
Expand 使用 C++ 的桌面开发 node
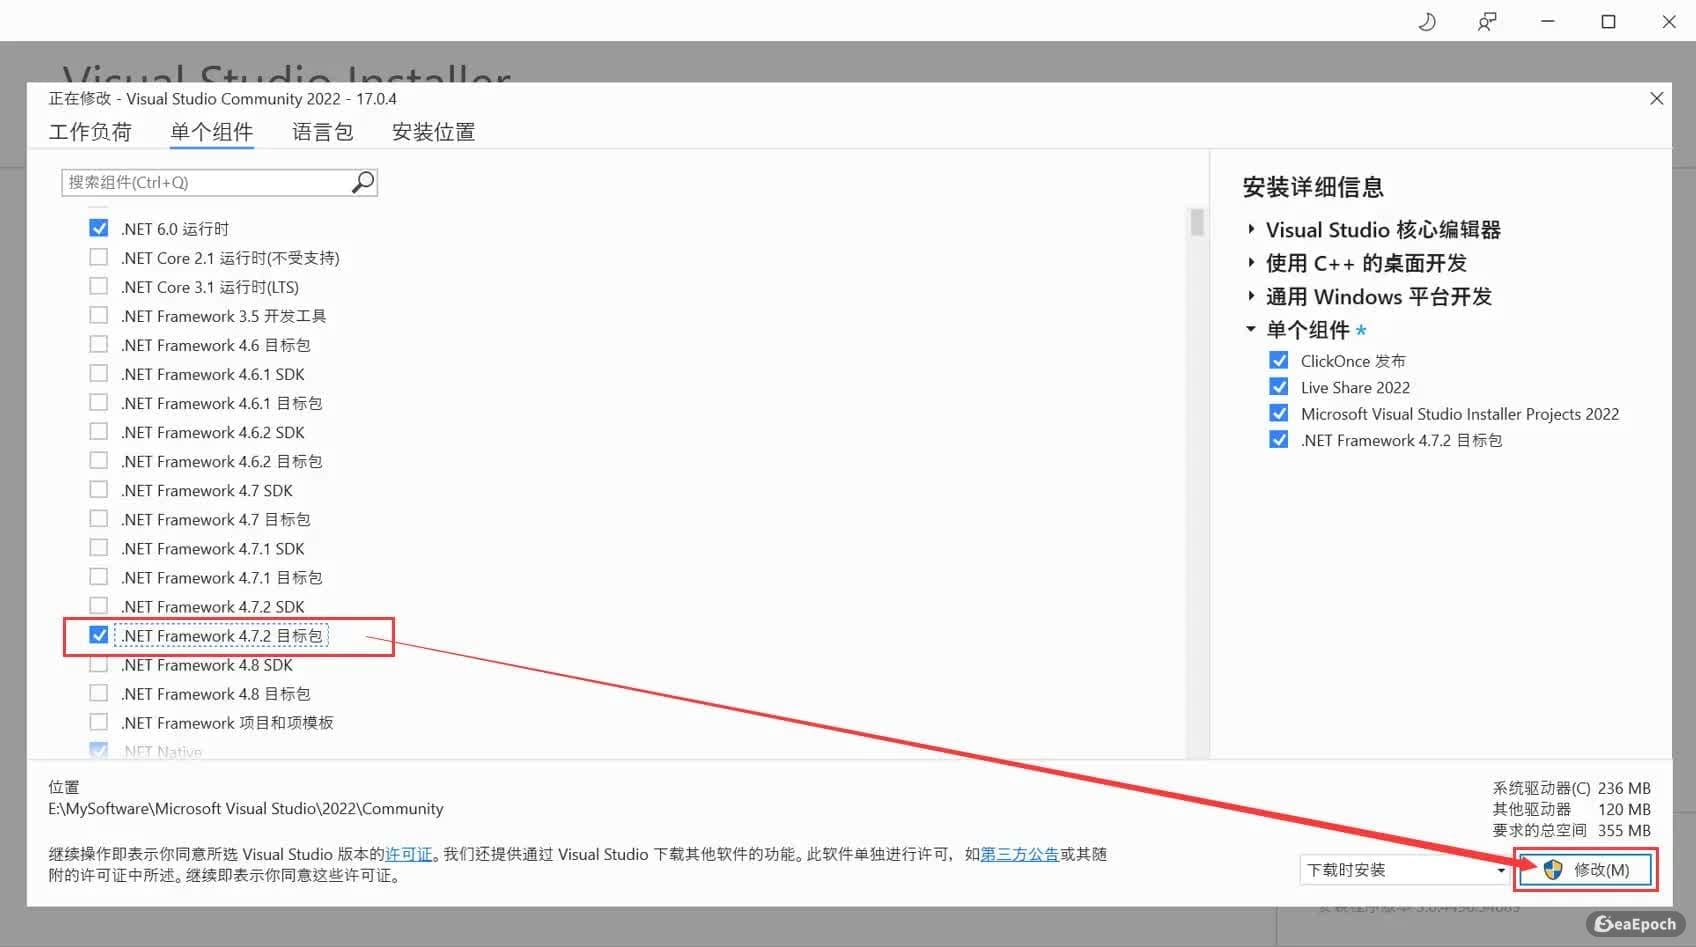pyautogui.click(x=1251, y=263)
